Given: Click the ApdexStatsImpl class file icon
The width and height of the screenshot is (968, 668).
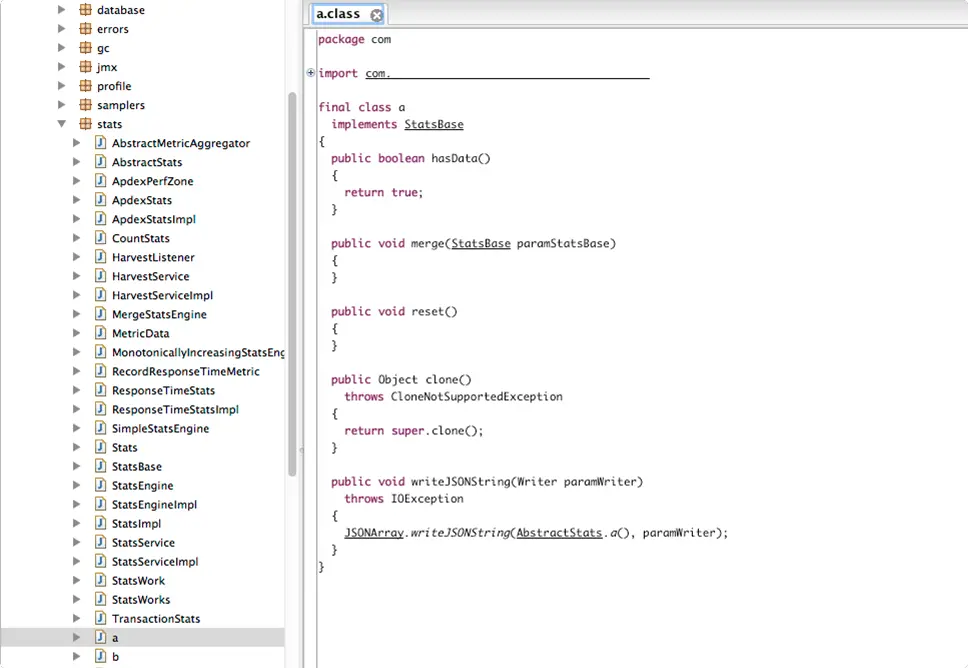Looking at the screenshot, I should (x=101, y=219).
